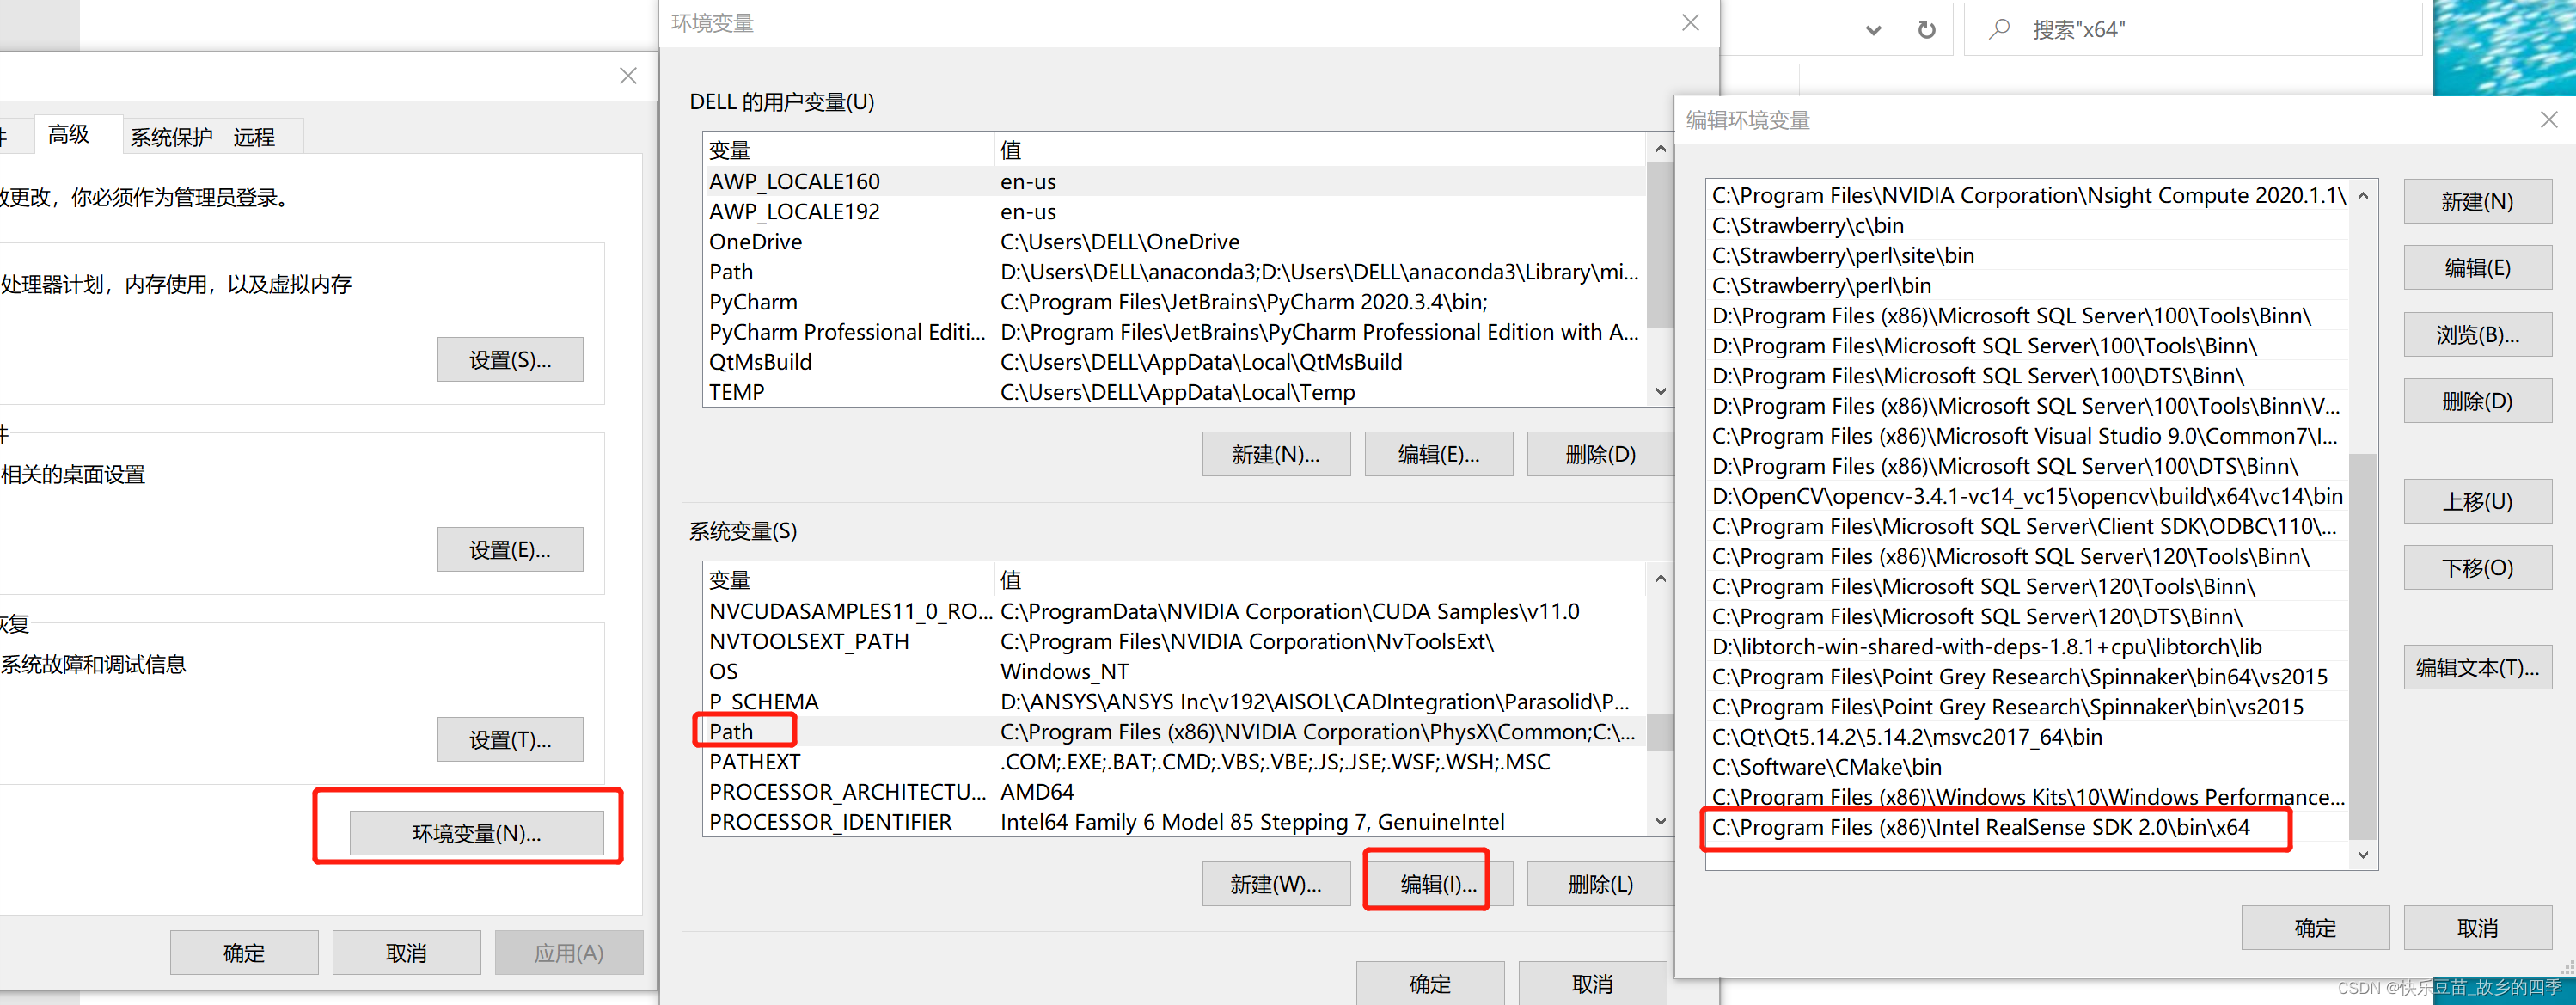
Task: Delete path entry with 删除(D) in Edit dialog
Action: click(x=2477, y=401)
